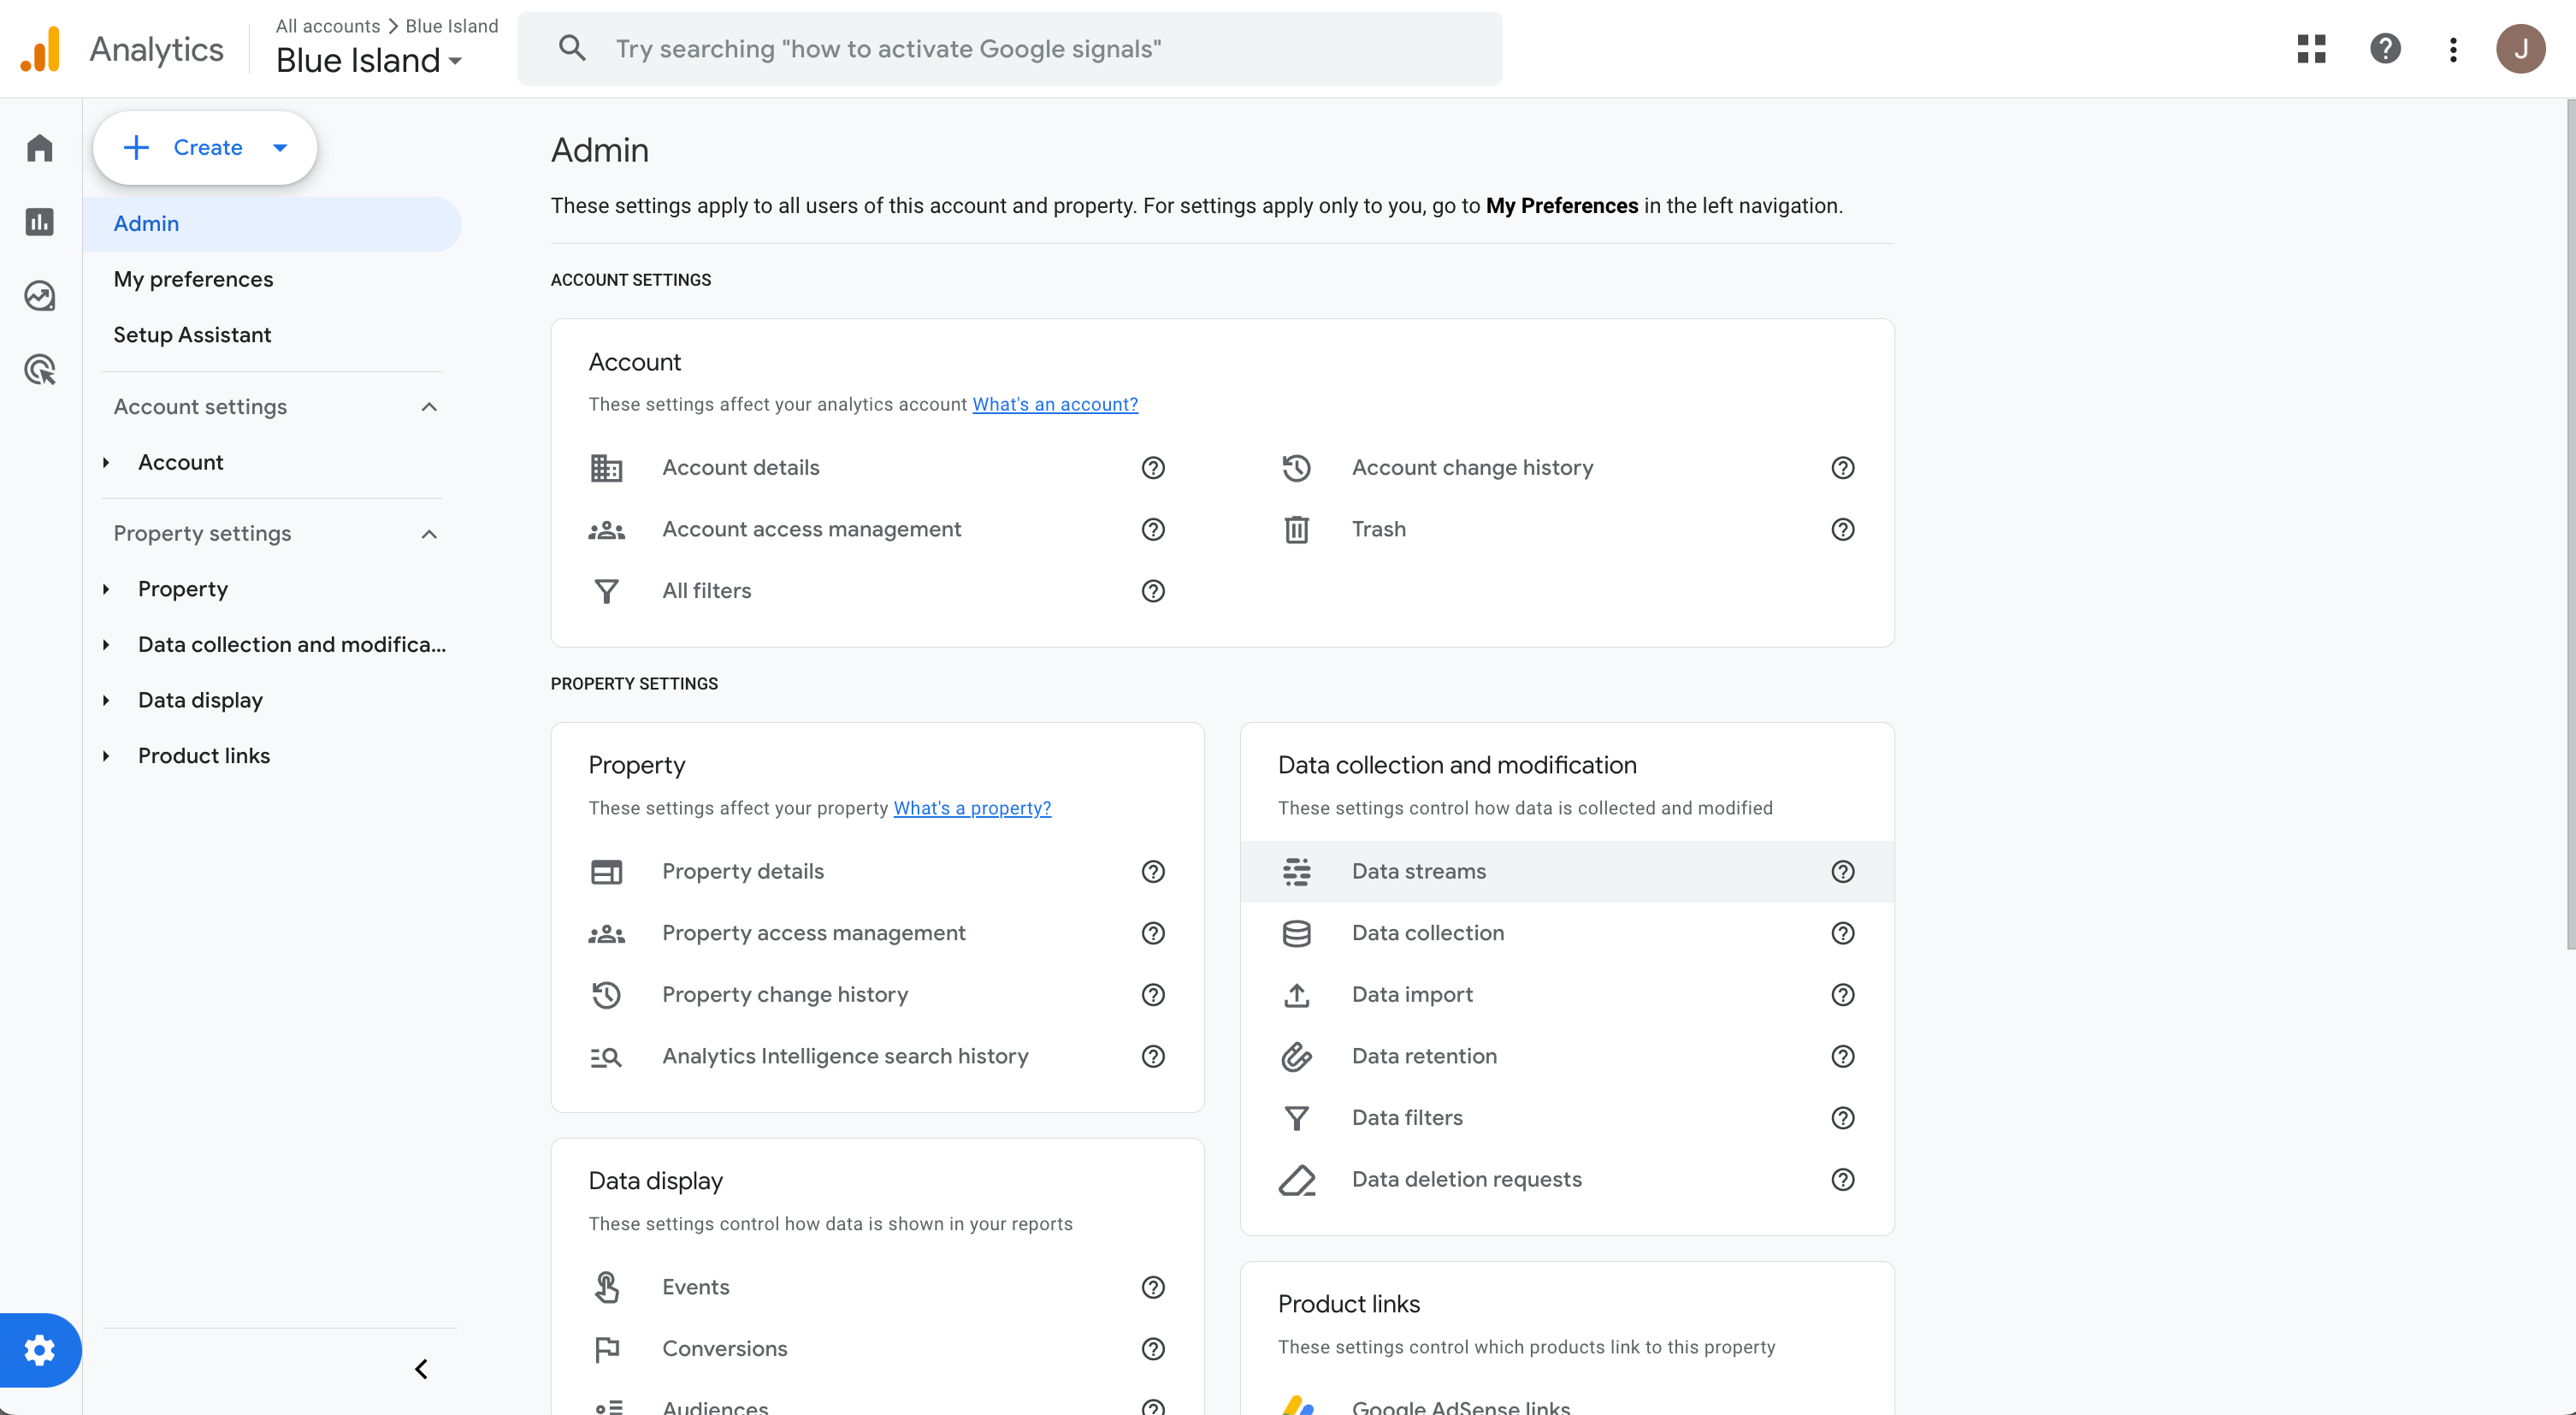Expand the Product links tree item
The width and height of the screenshot is (2576, 1415).
click(x=106, y=756)
